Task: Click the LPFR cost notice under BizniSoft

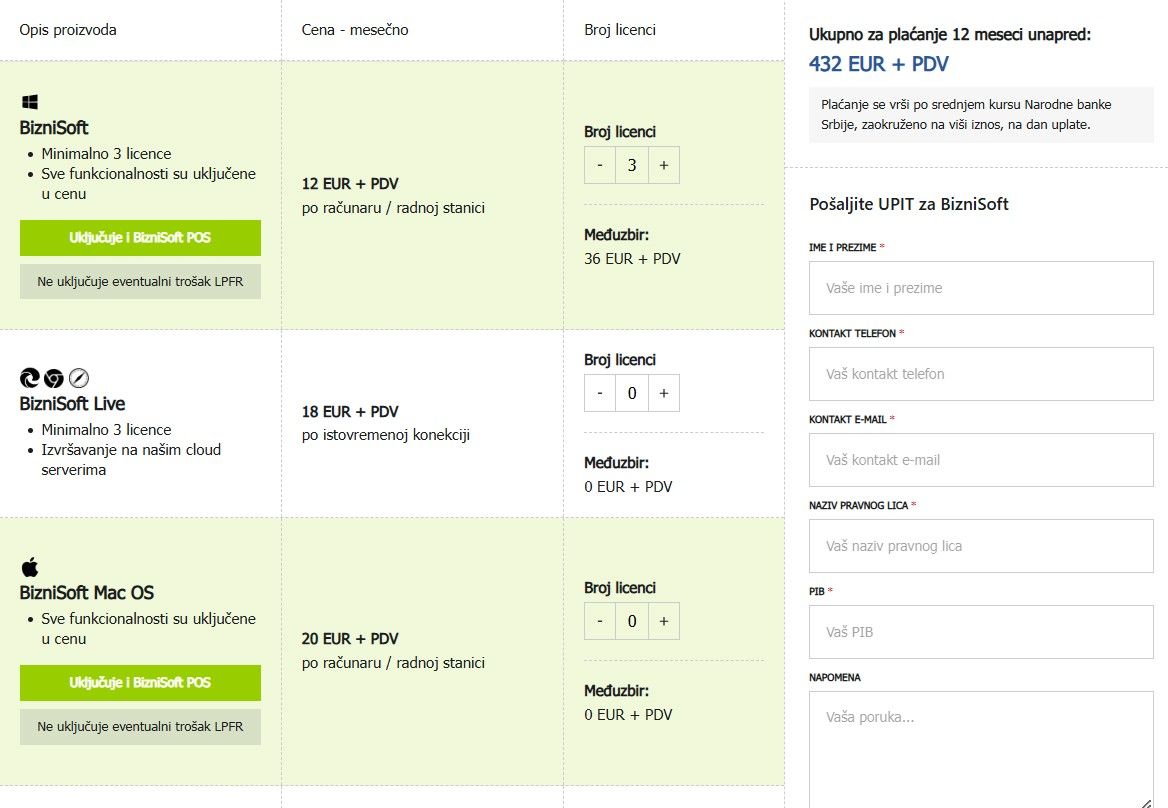Action: click(x=140, y=282)
